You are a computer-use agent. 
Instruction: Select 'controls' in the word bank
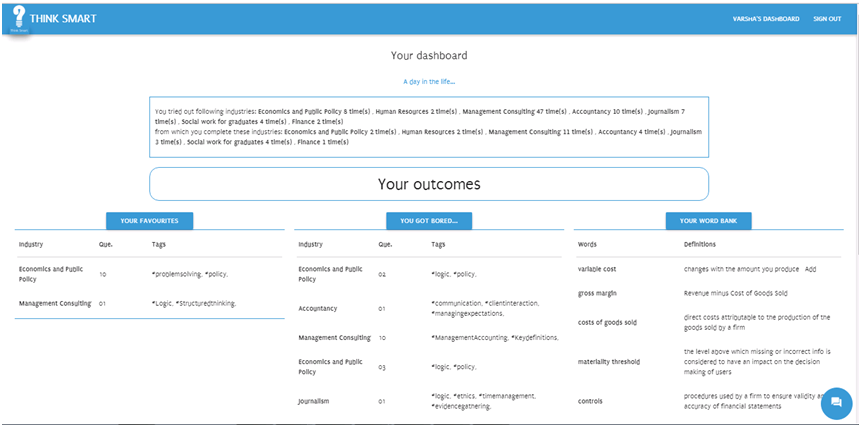(x=590, y=401)
